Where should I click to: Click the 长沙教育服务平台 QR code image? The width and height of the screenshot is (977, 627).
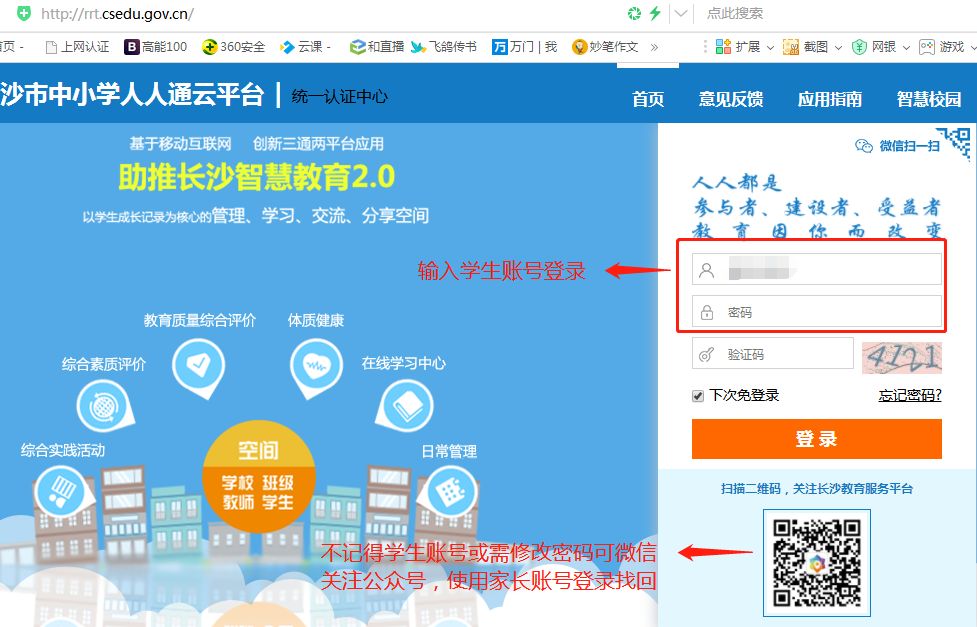pyautogui.click(x=817, y=562)
